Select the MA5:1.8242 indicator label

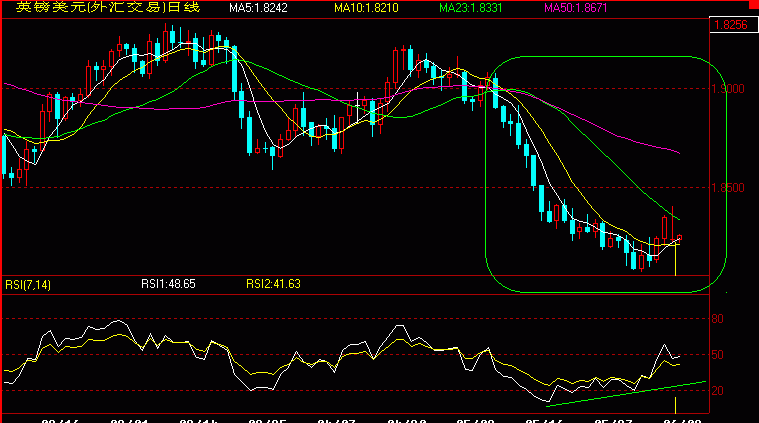(258, 8)
